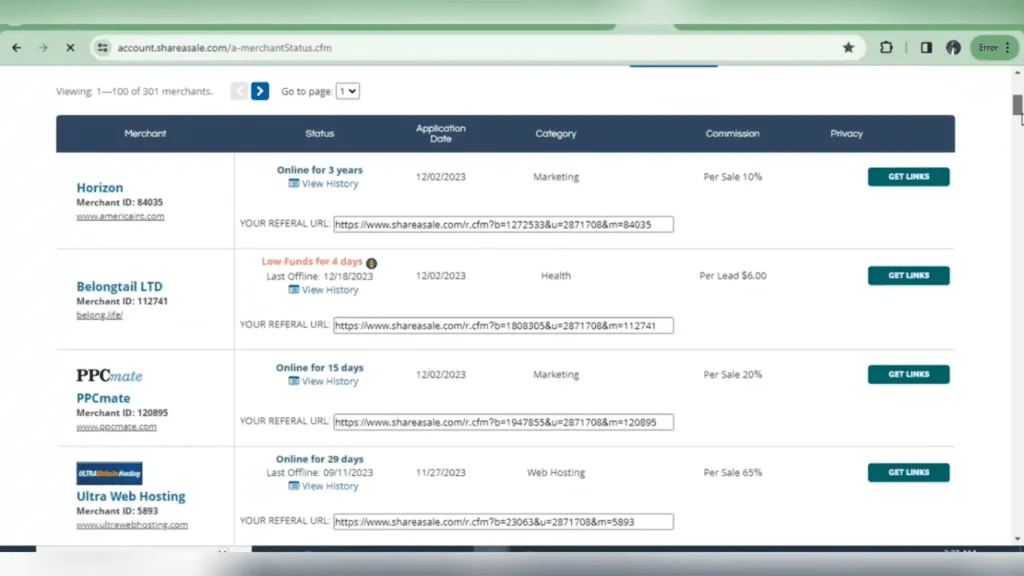Click the Privacy column header
Screen dimensions: 1024x576
pyautogui.click(x=846, y=133)
